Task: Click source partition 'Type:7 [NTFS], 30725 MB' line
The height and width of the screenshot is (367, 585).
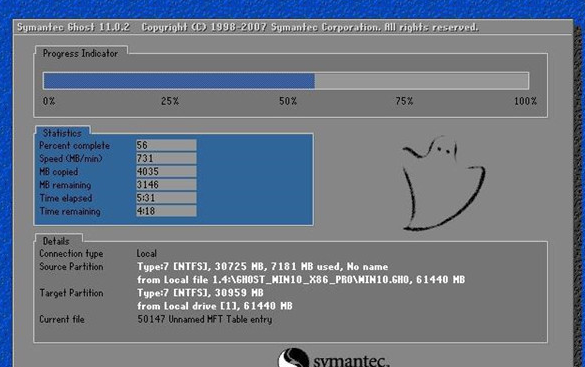Action: tap(263, 267)
